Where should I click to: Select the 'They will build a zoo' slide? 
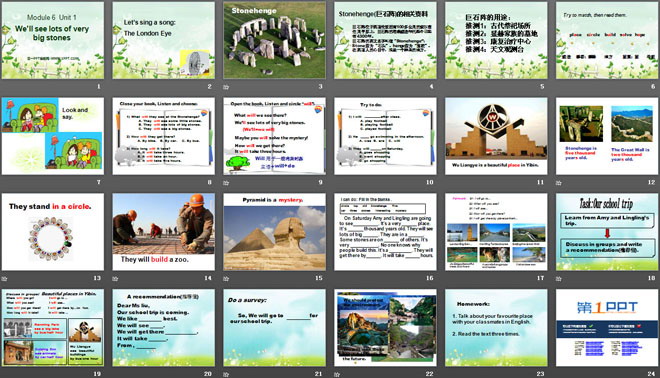[163, 232]
